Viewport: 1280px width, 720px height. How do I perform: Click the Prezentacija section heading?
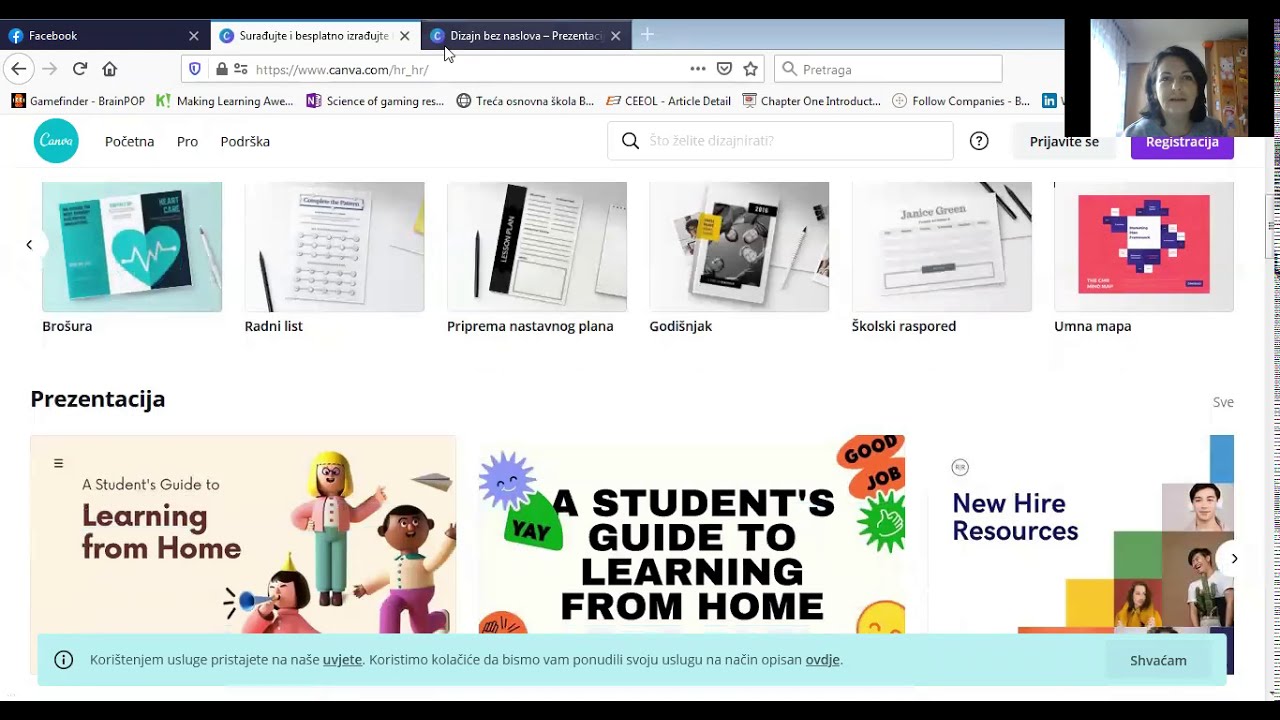click(98, 399)
